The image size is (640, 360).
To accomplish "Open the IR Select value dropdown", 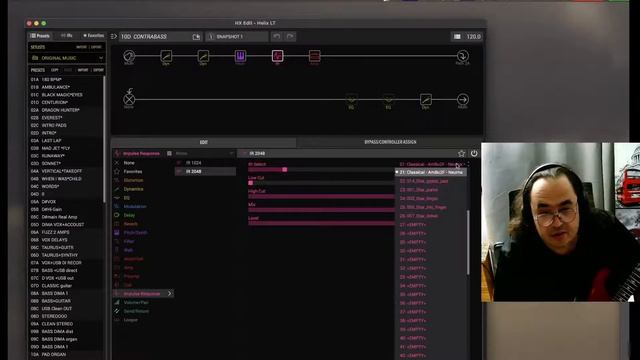I will 433,164.
